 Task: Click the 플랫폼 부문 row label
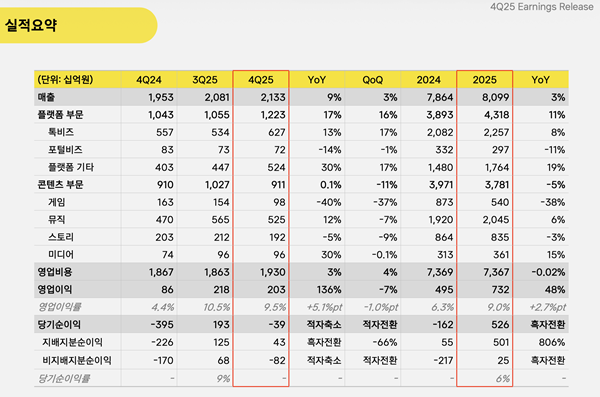pyautogui.click(x=60, y=114)
